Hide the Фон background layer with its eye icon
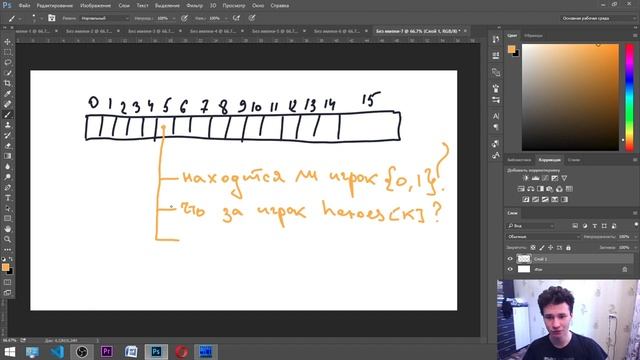 (x=510, y=269)
